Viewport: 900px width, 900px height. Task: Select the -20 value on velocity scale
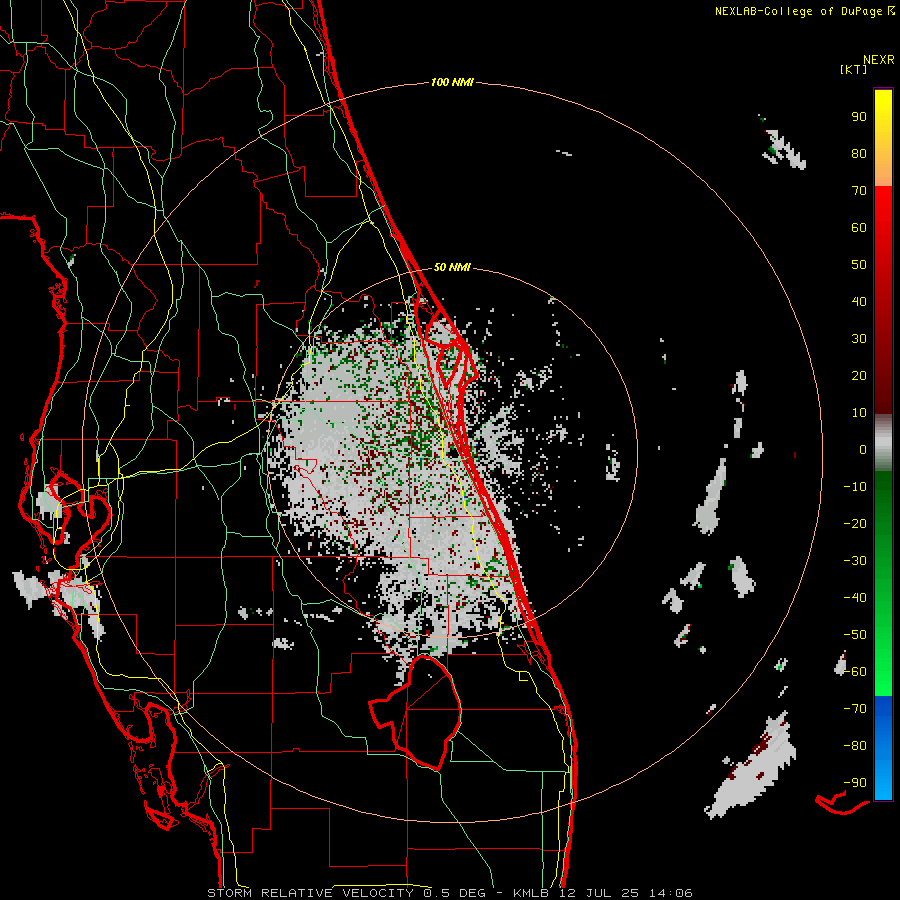point(855,523)
